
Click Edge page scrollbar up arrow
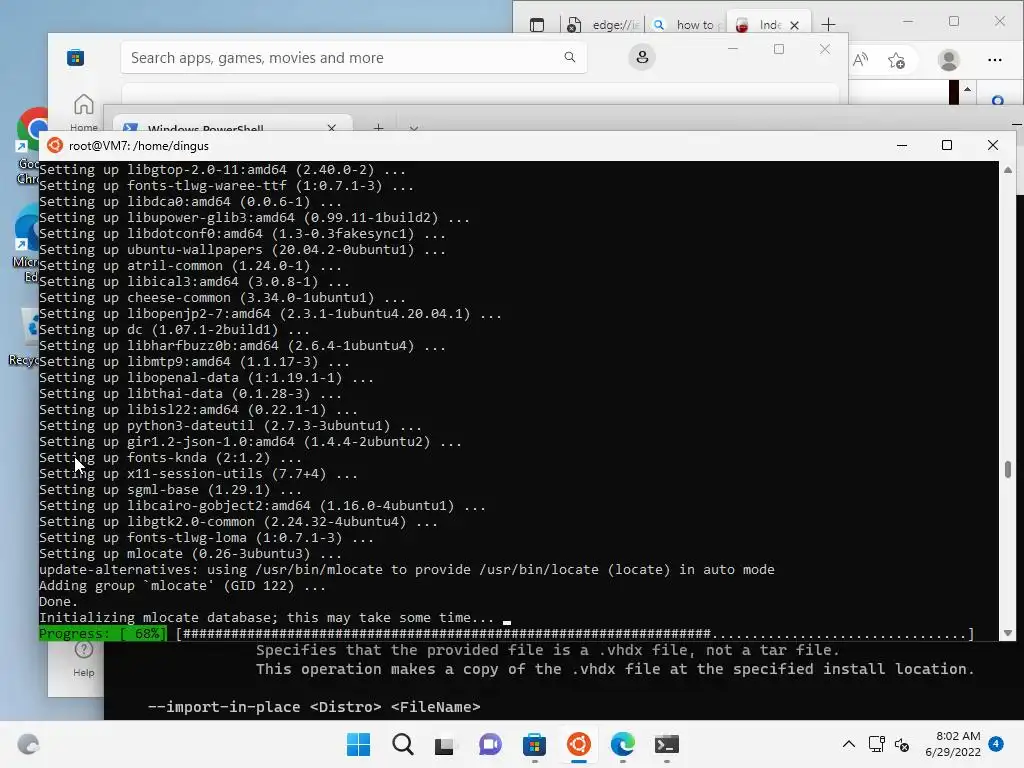(967, 89)
